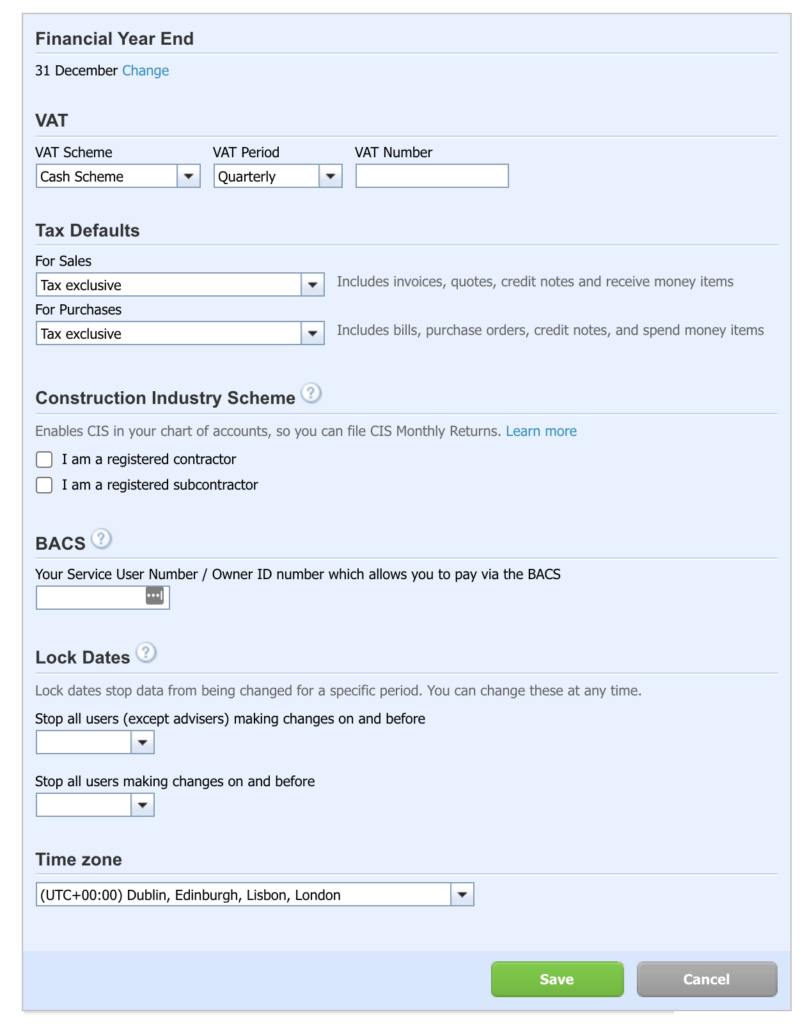Click the green Save button
This screenshot has height=1024, width=807.
tap(558, 979)
